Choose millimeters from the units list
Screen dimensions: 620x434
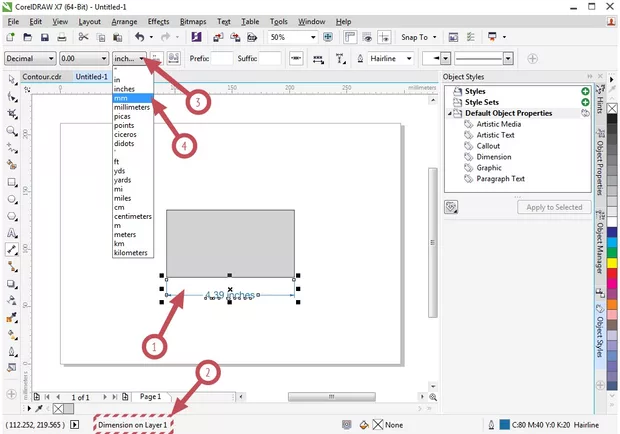point(134,108)
